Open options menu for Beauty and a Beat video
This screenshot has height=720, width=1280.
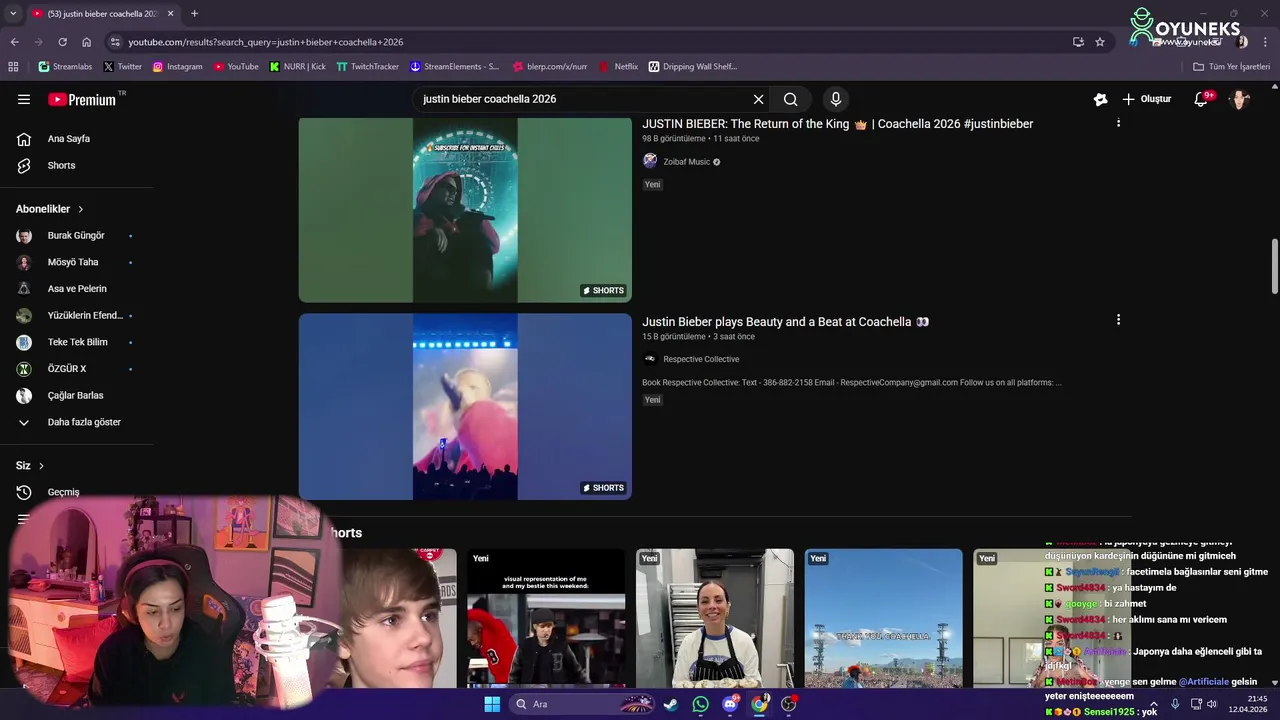pyautogui.click(x=1118, y=320)
